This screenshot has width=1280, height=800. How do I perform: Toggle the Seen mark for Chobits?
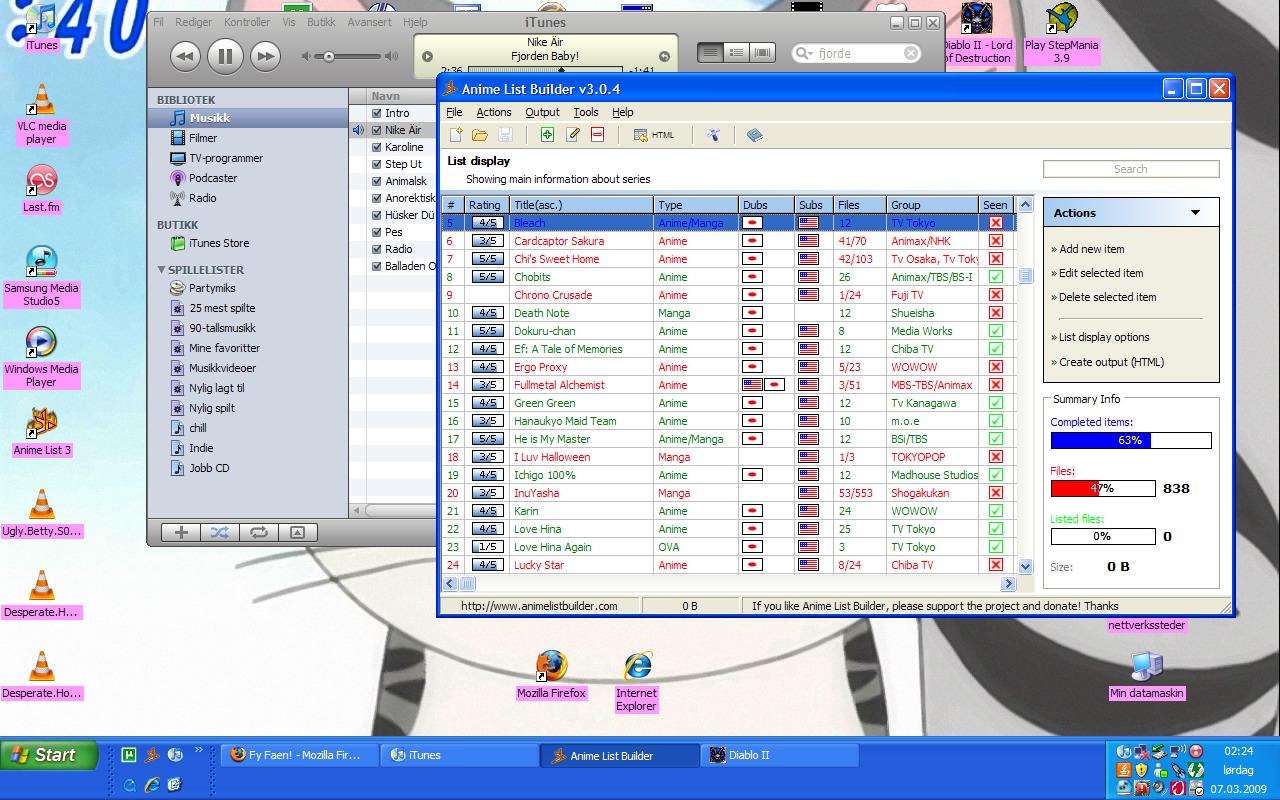click(995, 277)
